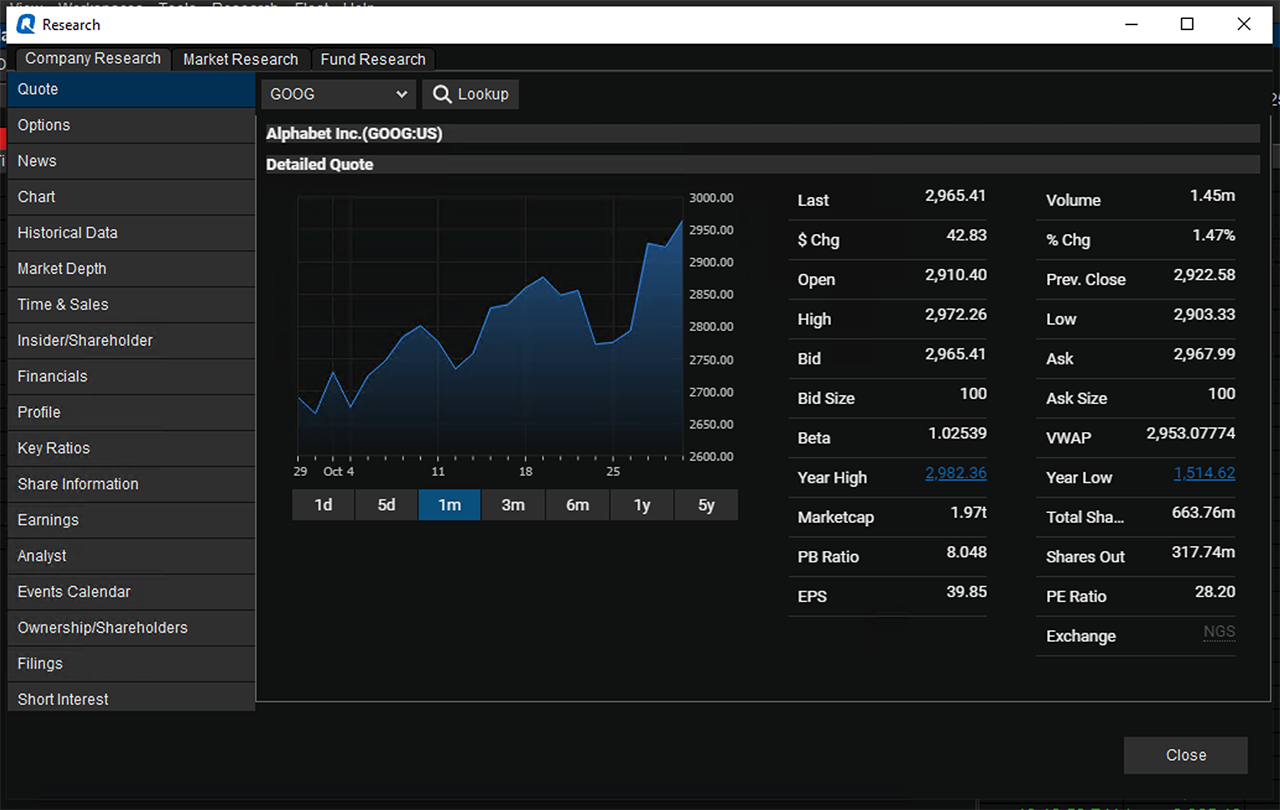Open the Options section
Screen dimensions: 1280x810
(131, 125)
